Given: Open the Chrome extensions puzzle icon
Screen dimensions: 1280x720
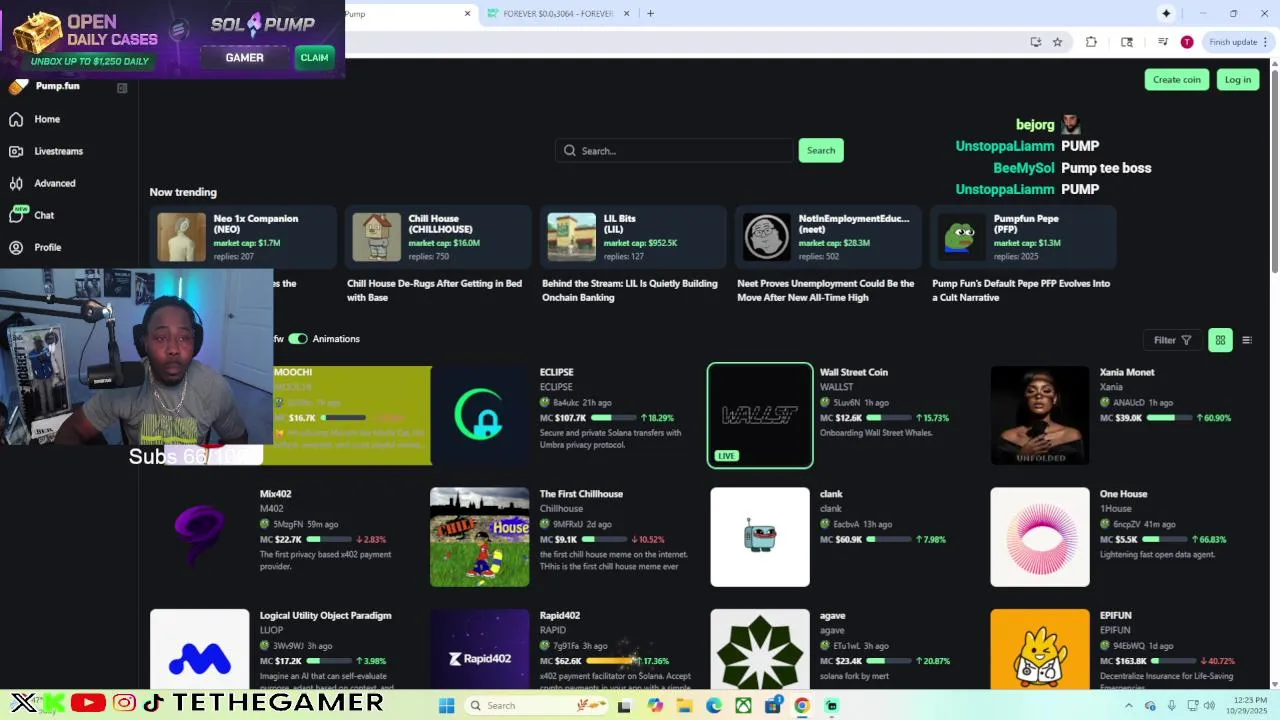Looking at the screenshot, I should (x=1091, y=42).
